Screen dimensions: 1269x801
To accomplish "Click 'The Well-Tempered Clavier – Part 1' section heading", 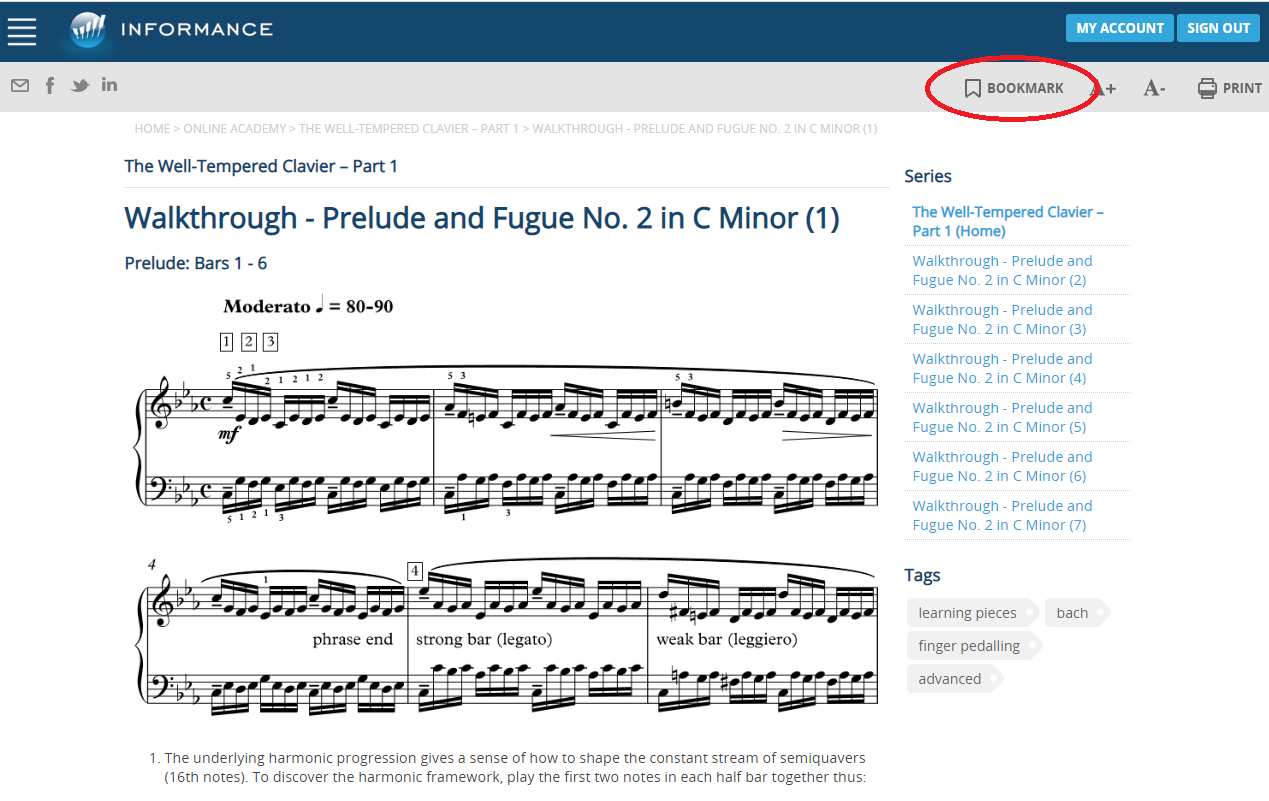I will coord(261,166).
